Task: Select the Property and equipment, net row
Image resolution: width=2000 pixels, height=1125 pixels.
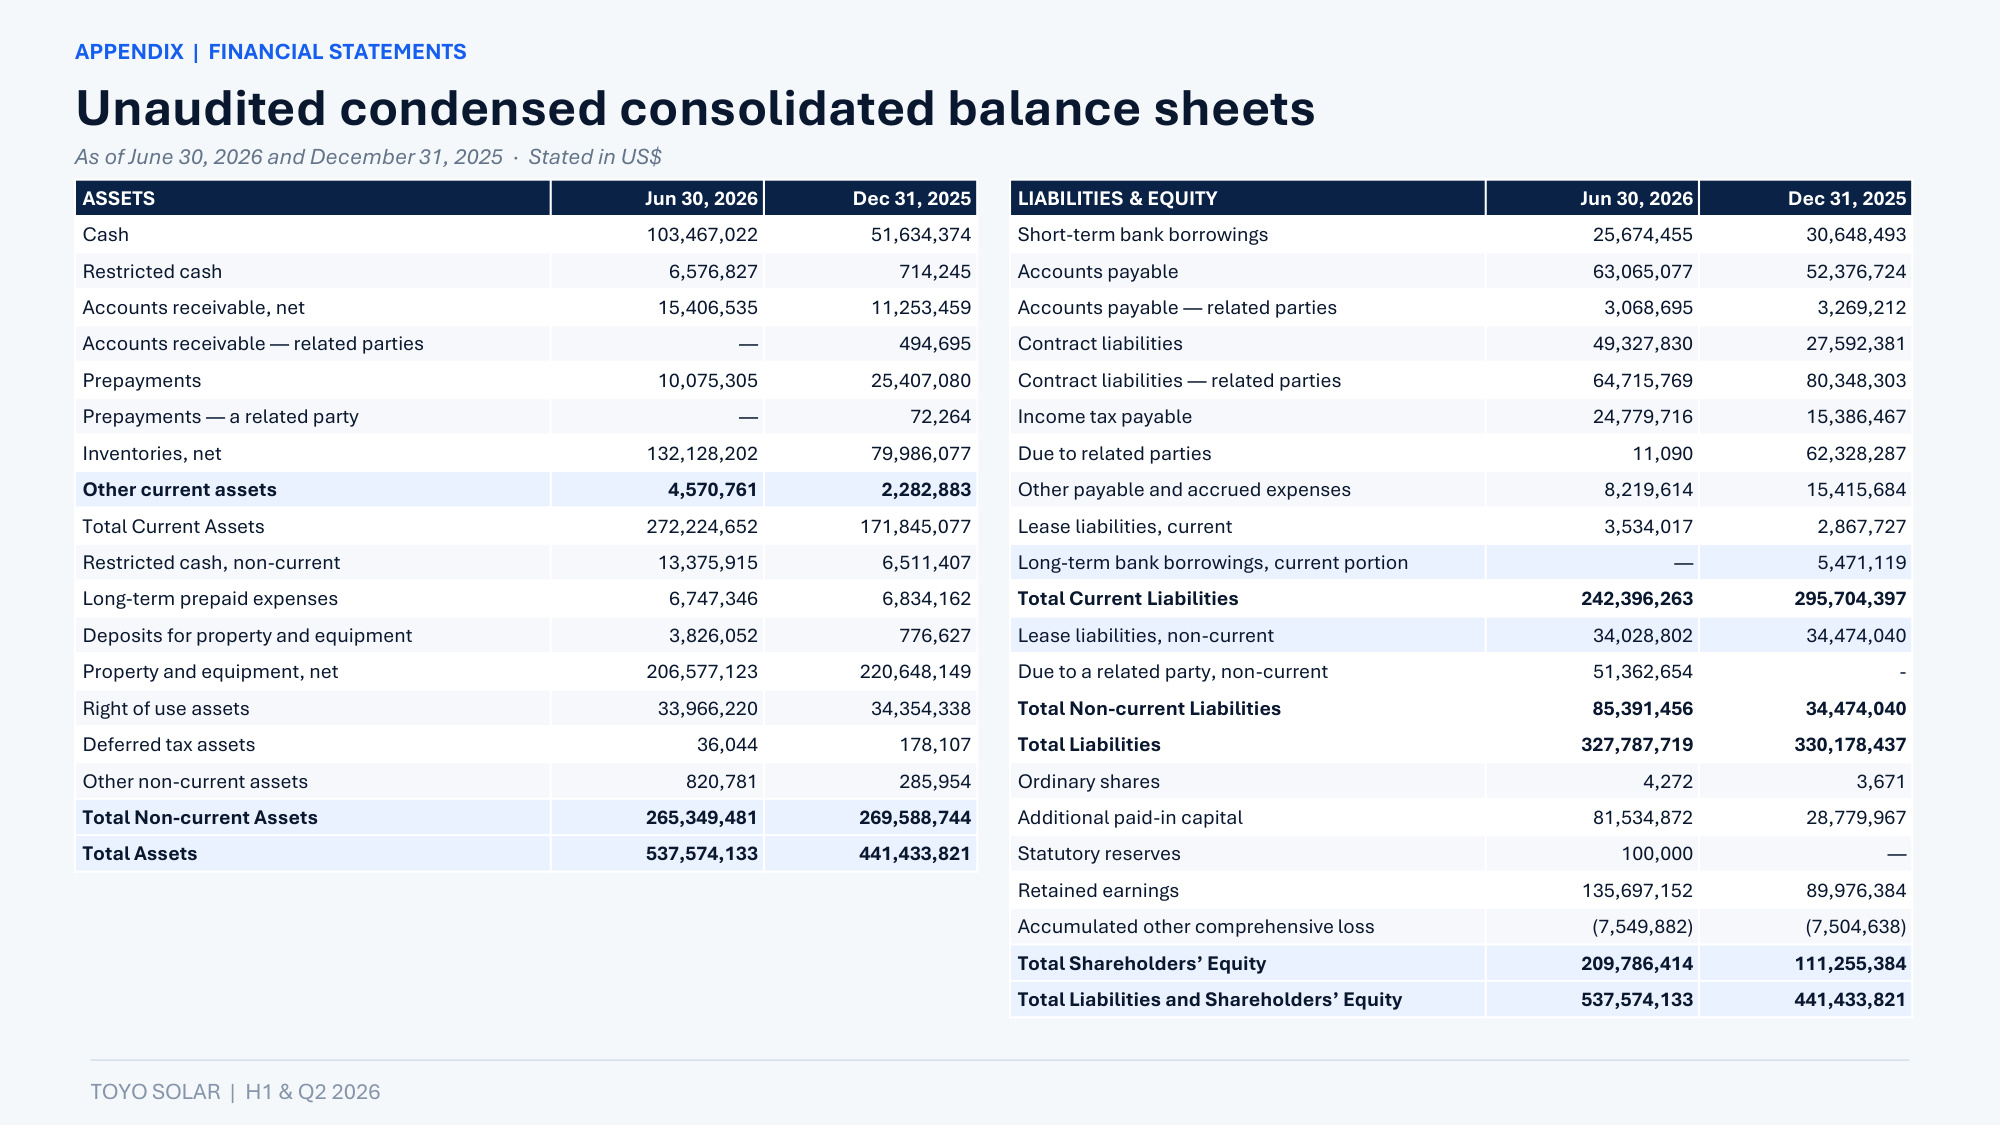Action: 526,672
